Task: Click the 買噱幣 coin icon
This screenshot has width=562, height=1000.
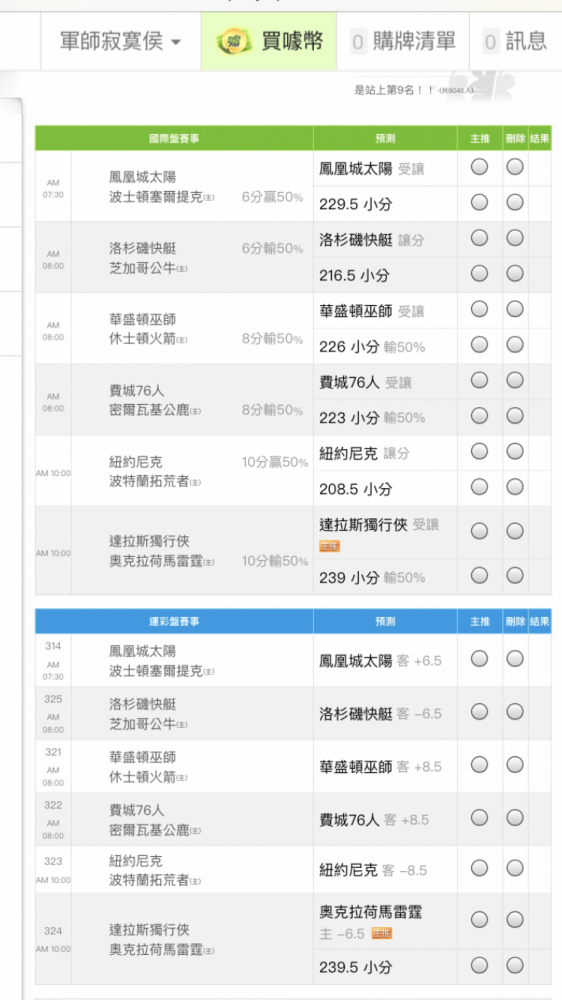Action: pyautogui.click(x=235, y=42)
